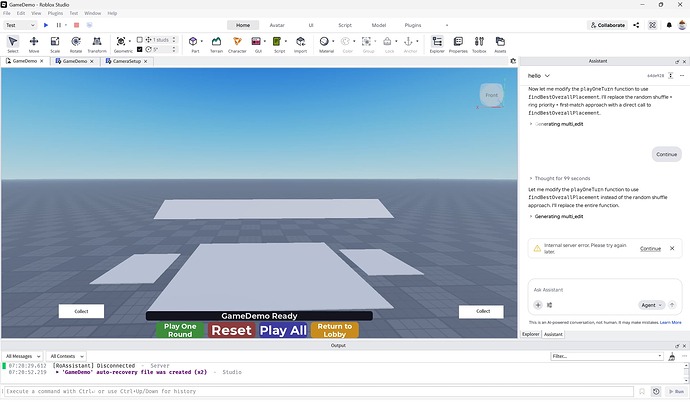The width and height of the screenshot is (690, 411).
Task: Switch to the Home ribbon tab
Action: (x=243, y=25)
